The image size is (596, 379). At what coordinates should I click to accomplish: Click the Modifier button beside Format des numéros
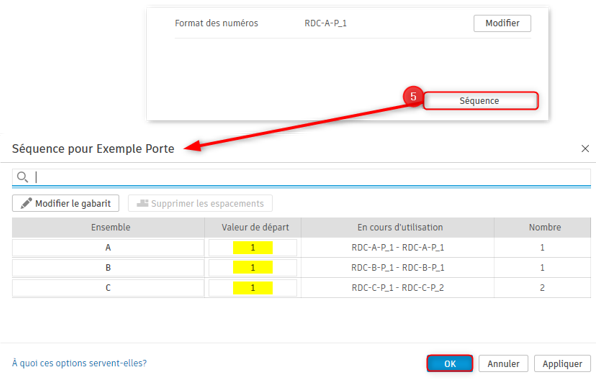pyautogui.click(x=502, y=23)
